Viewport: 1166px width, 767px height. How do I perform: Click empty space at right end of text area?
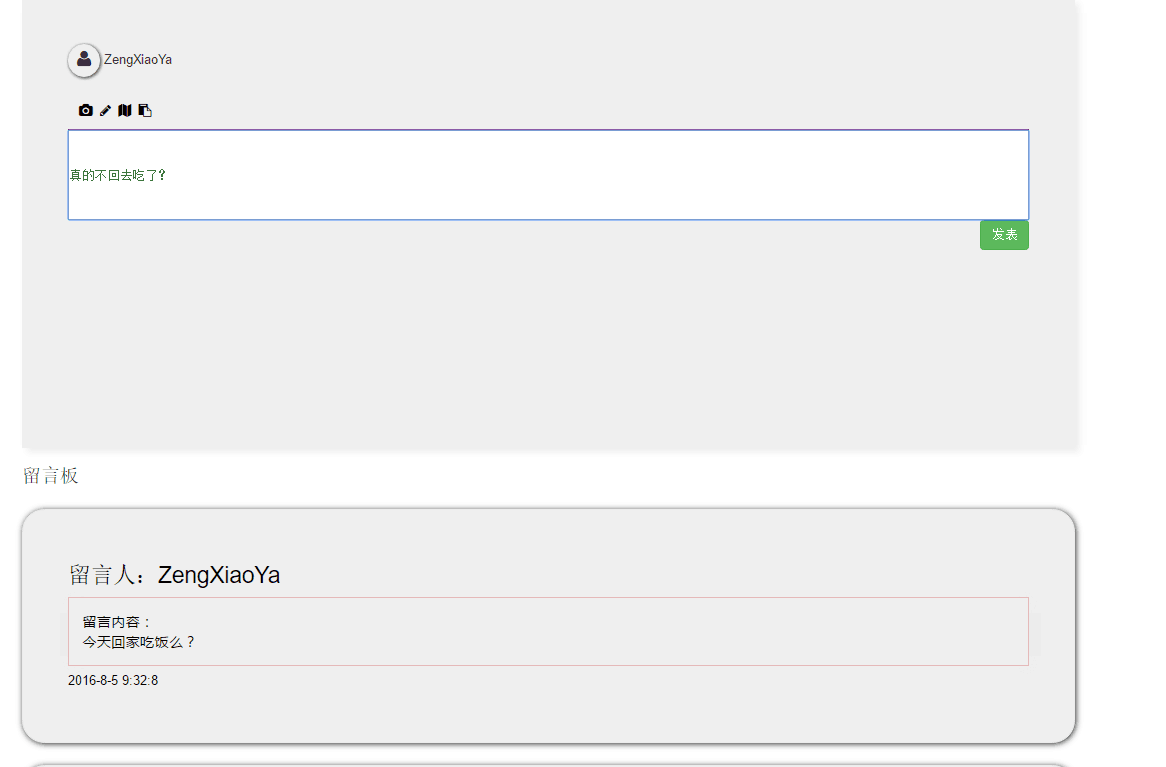950,175
